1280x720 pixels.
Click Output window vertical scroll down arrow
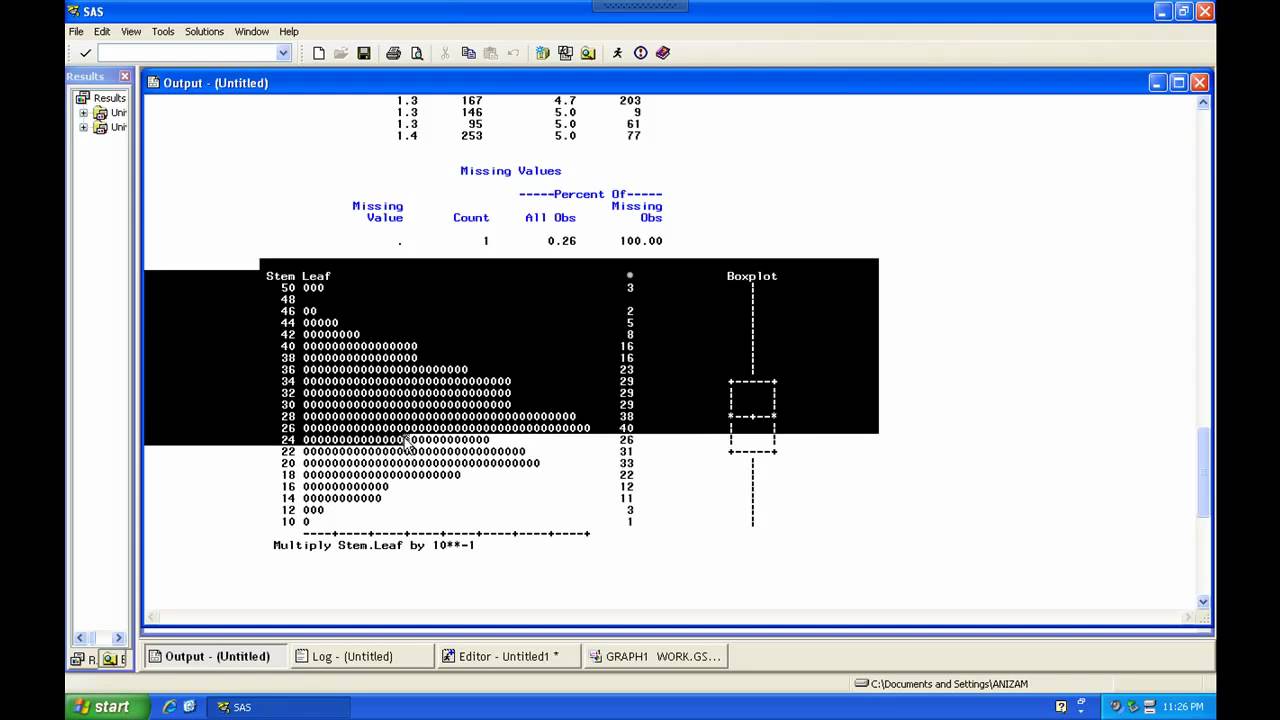1203,602
